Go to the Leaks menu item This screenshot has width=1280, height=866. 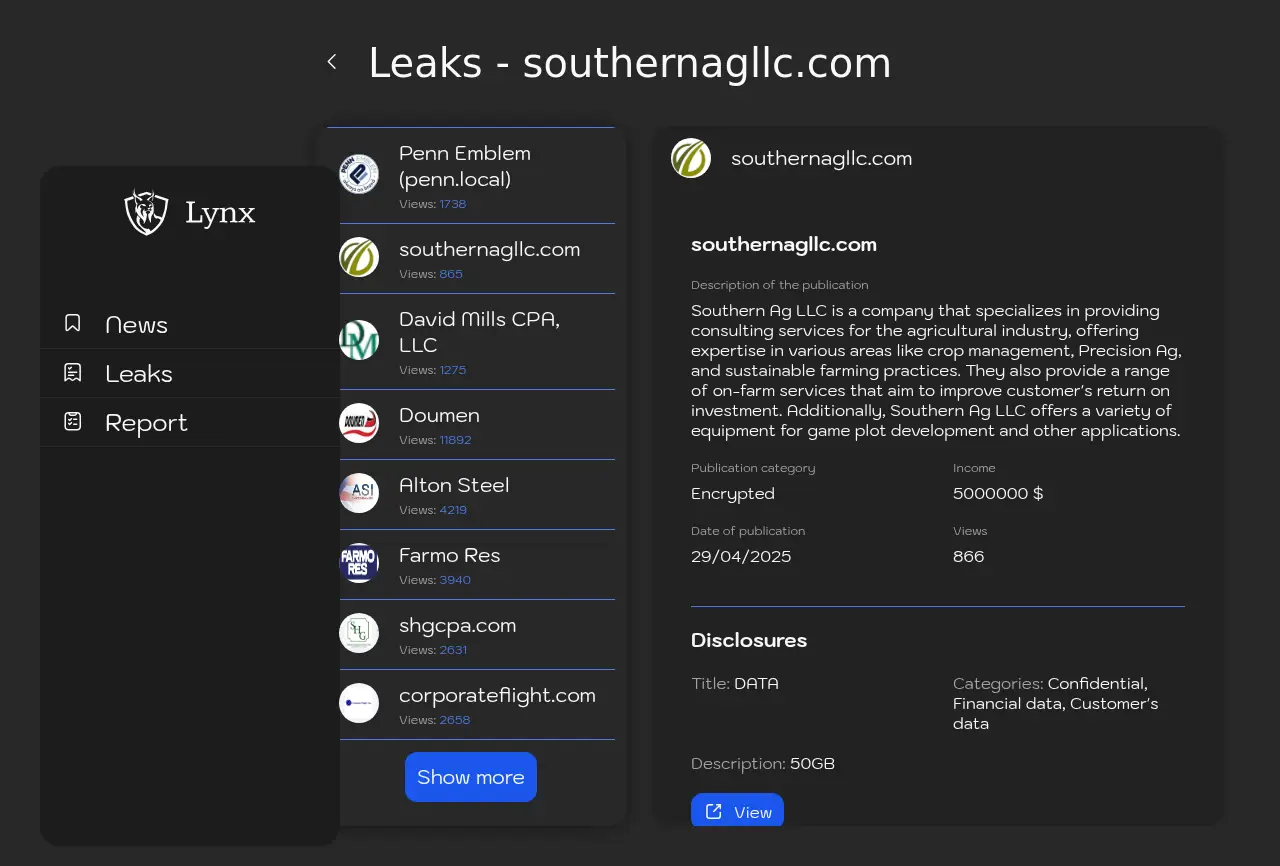139,374
